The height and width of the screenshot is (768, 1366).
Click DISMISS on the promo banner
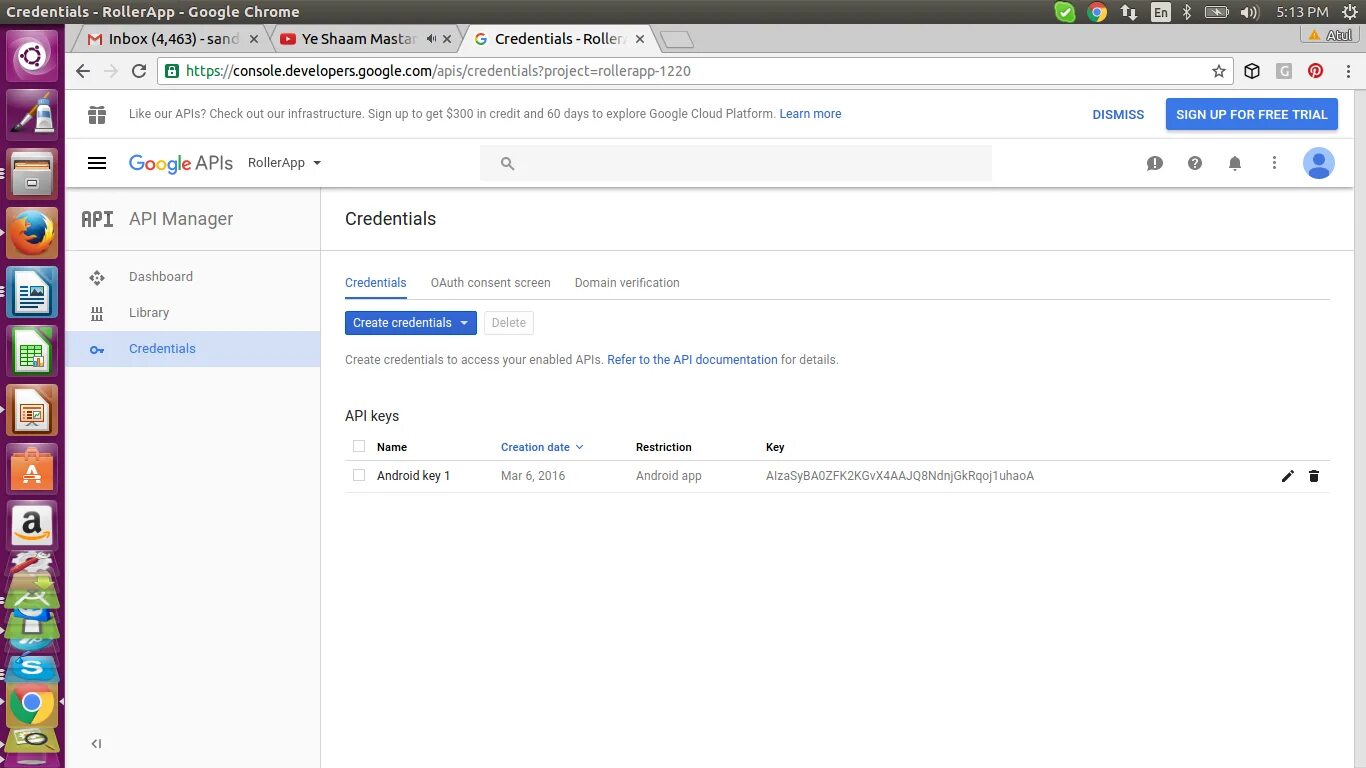1118,115
